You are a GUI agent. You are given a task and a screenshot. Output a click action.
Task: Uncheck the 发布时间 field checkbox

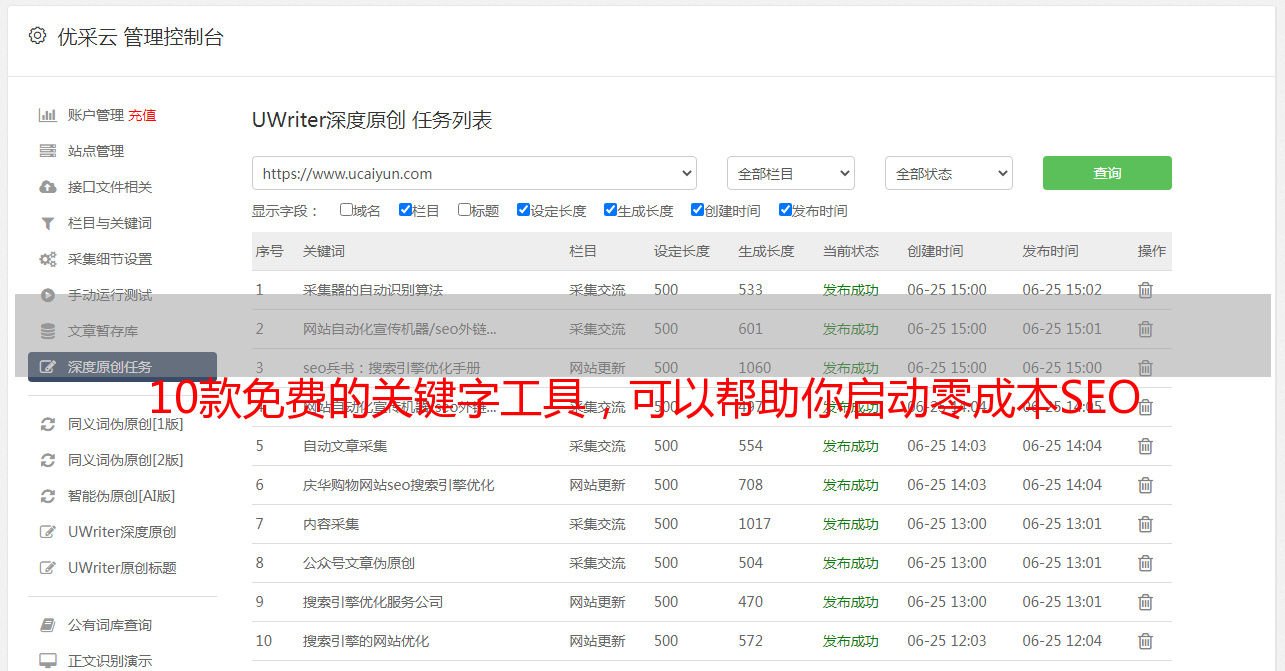(785, 210)
